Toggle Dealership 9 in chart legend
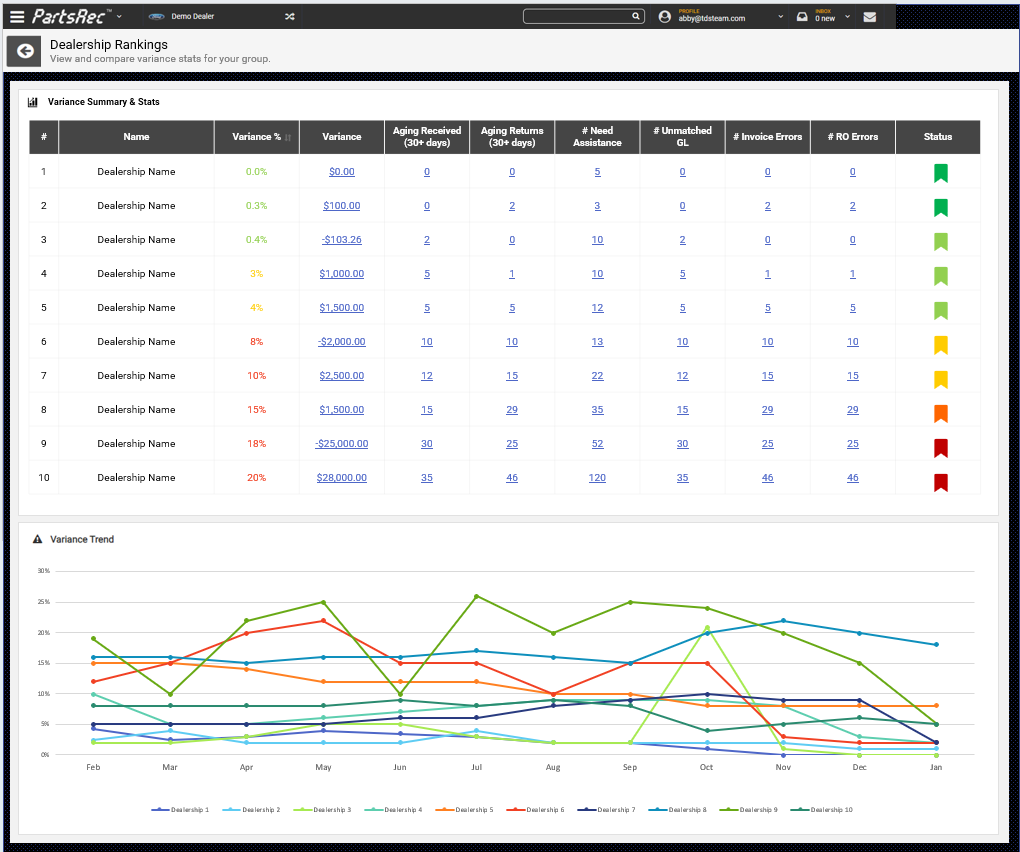Viewport: 1020px width, 852px height. tap(748, 810)
